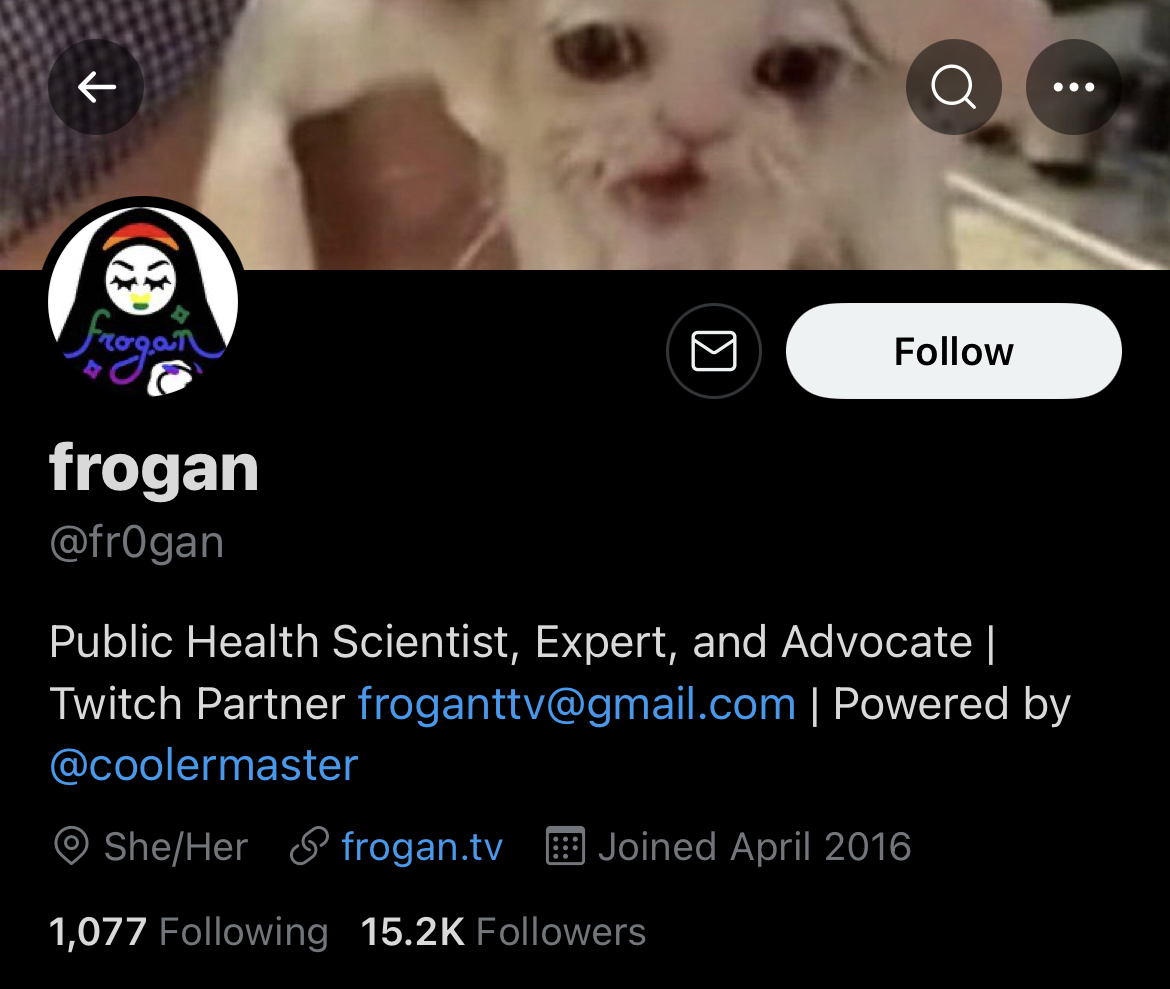Screen dimensions: 1170x989
Task: Open the froganttv@gmail.com email link
Action: tap(577, 704)
